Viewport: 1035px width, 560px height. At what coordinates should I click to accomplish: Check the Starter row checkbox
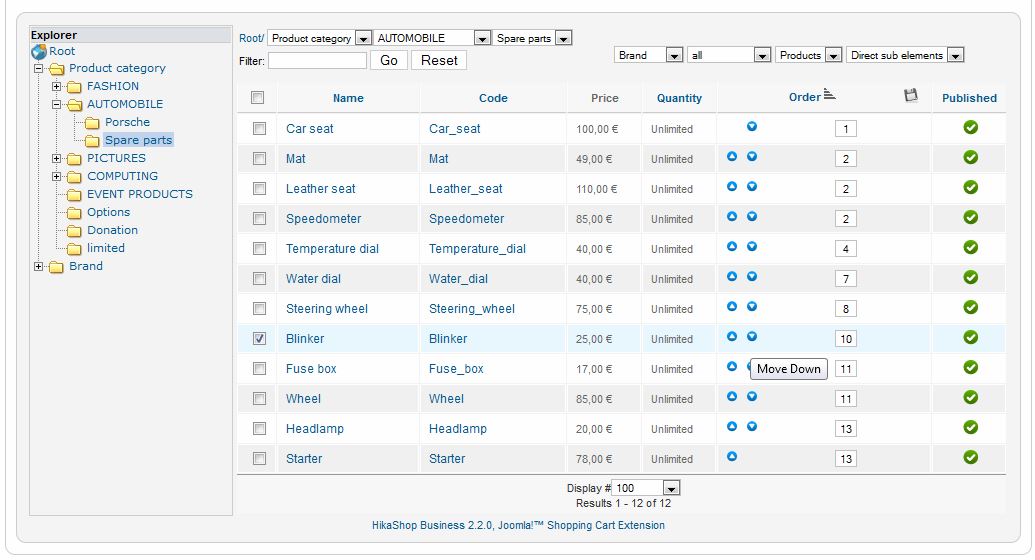[259, 458]
